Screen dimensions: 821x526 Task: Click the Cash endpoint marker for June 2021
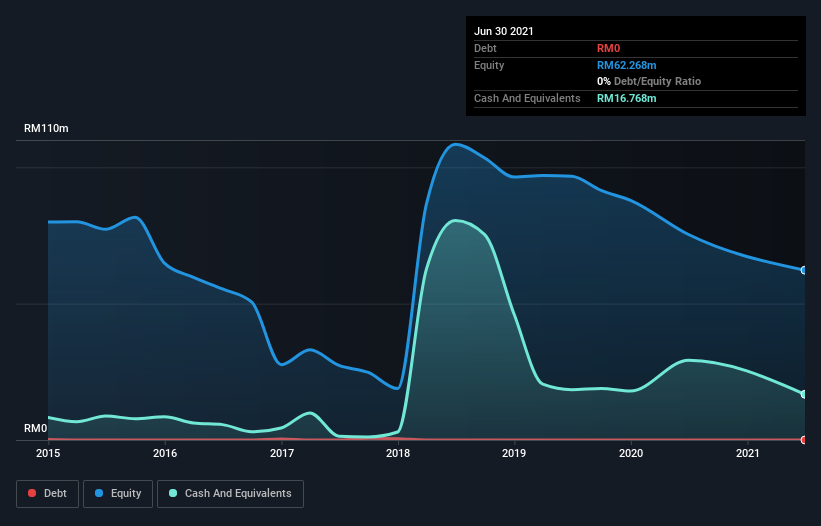[804, 394]
